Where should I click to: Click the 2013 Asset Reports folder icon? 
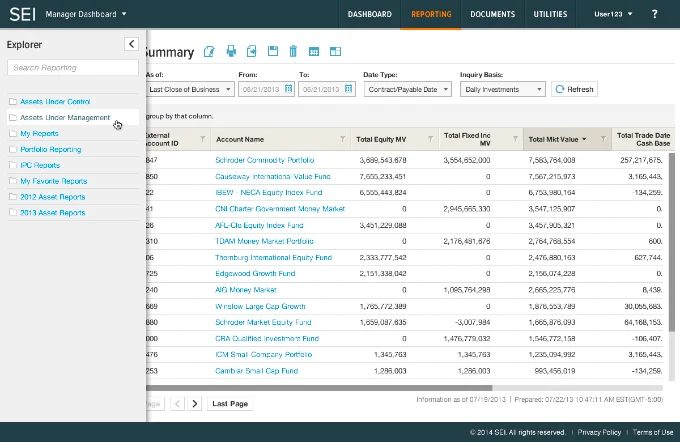[x=13, y=213]
